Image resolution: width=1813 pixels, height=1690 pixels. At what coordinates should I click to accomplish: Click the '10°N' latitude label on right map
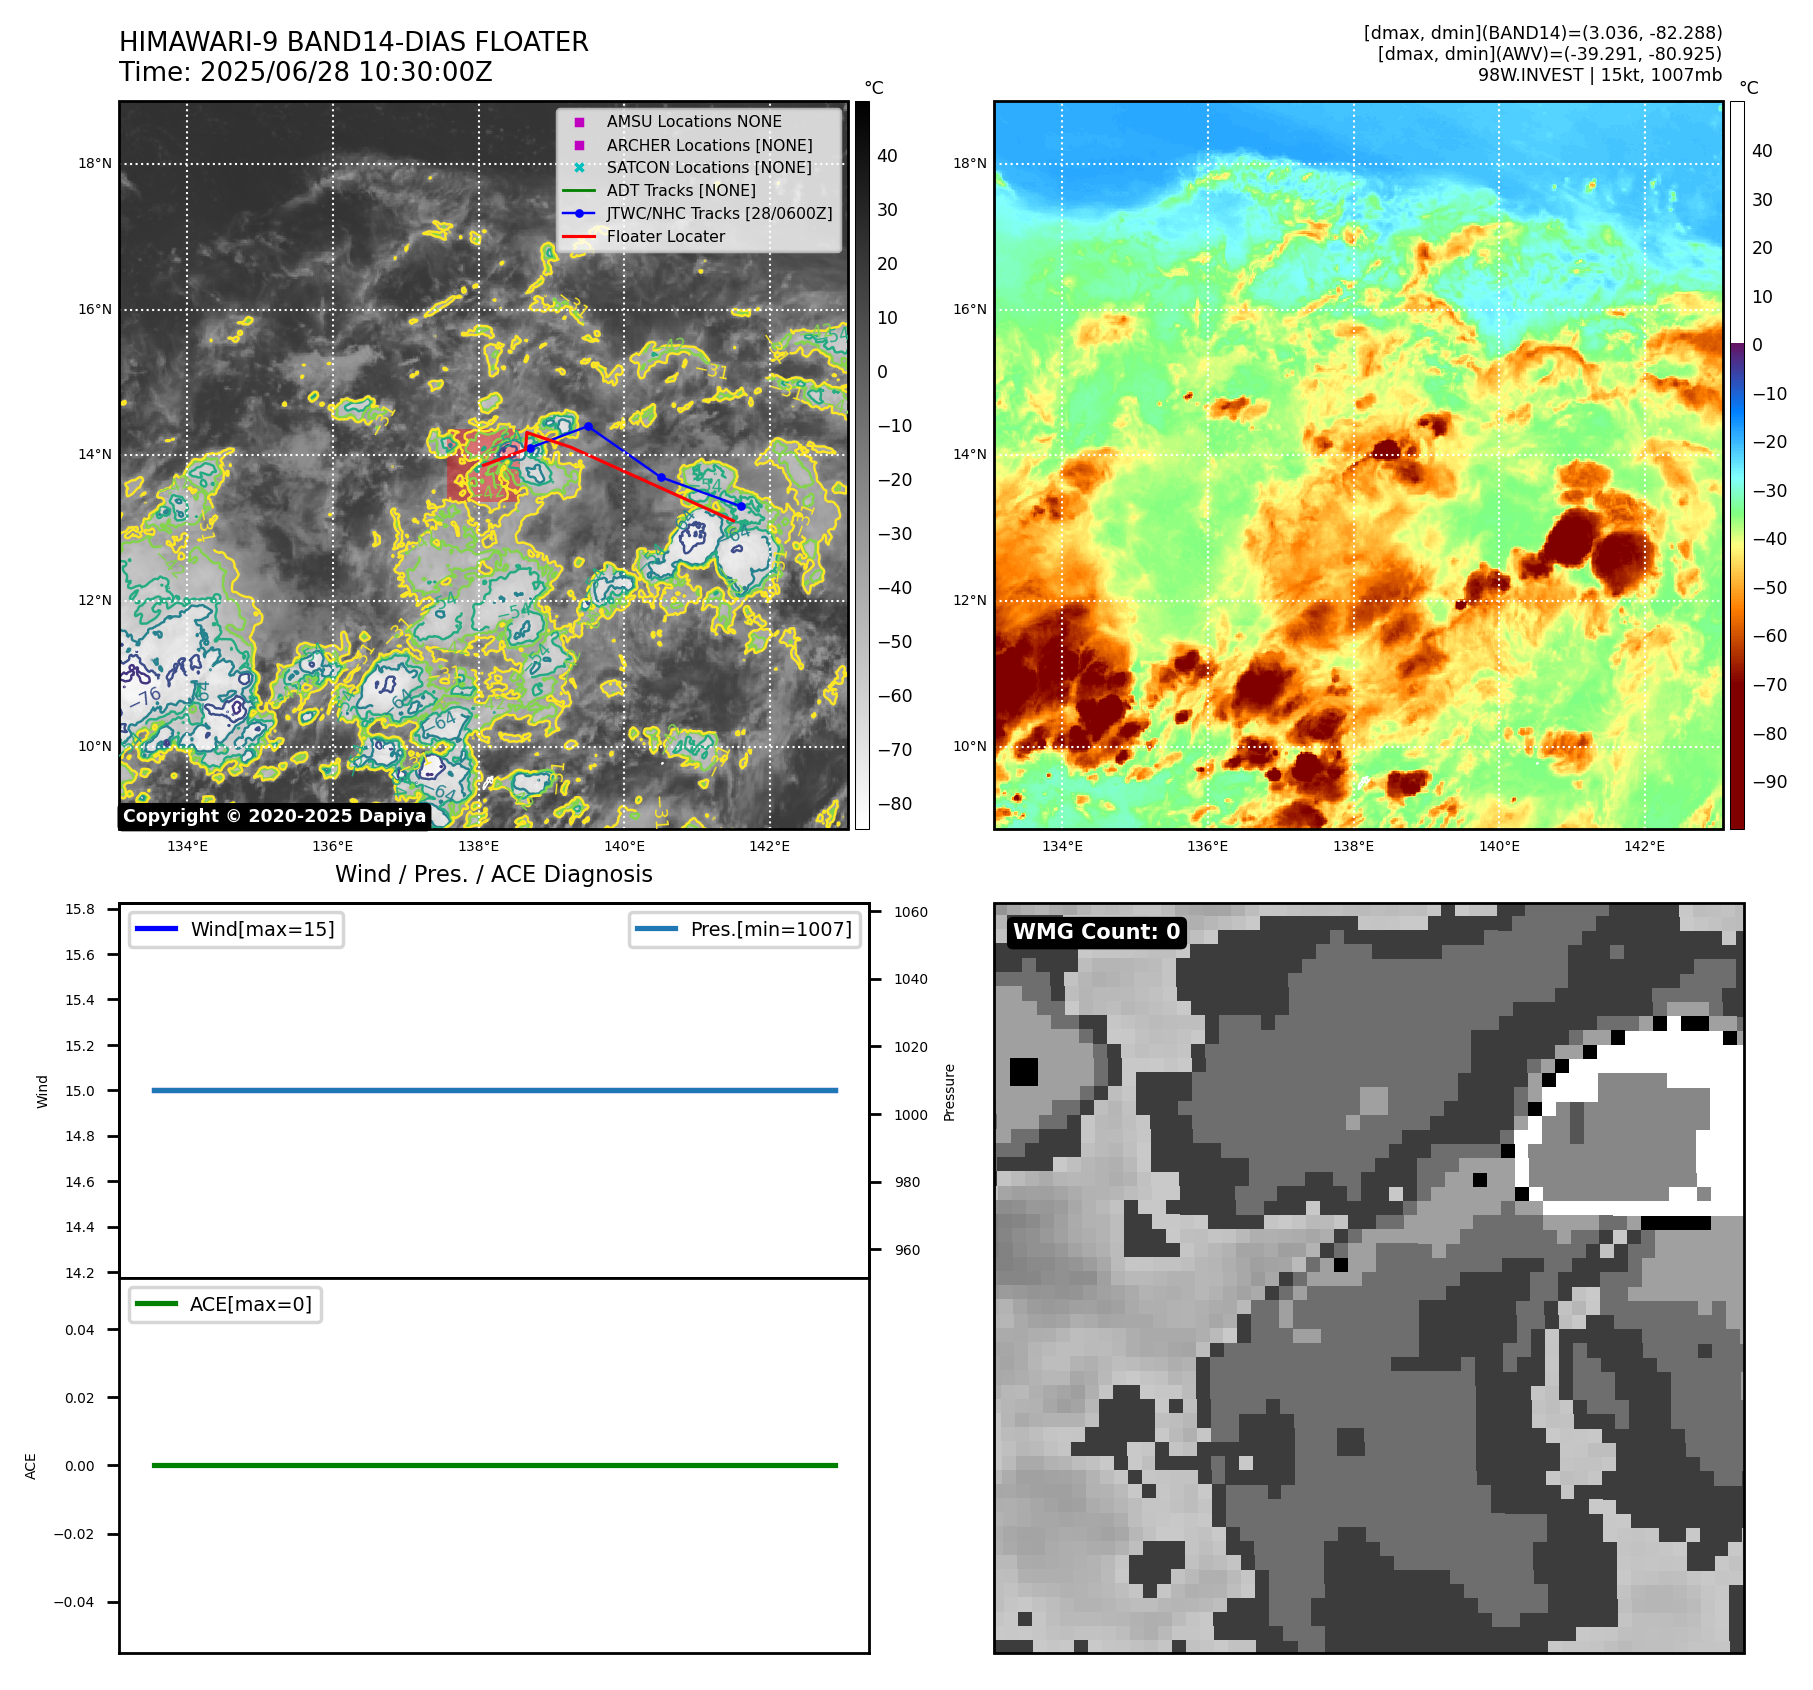(969, 746)
